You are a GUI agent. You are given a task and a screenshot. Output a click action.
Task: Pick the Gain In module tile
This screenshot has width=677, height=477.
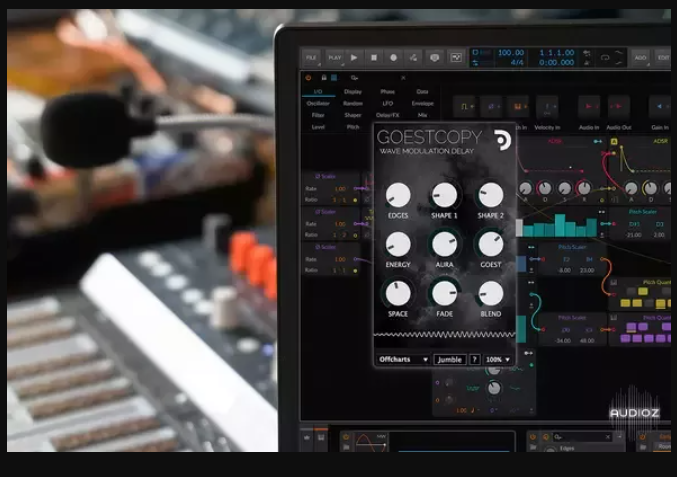tap(660, 107)
